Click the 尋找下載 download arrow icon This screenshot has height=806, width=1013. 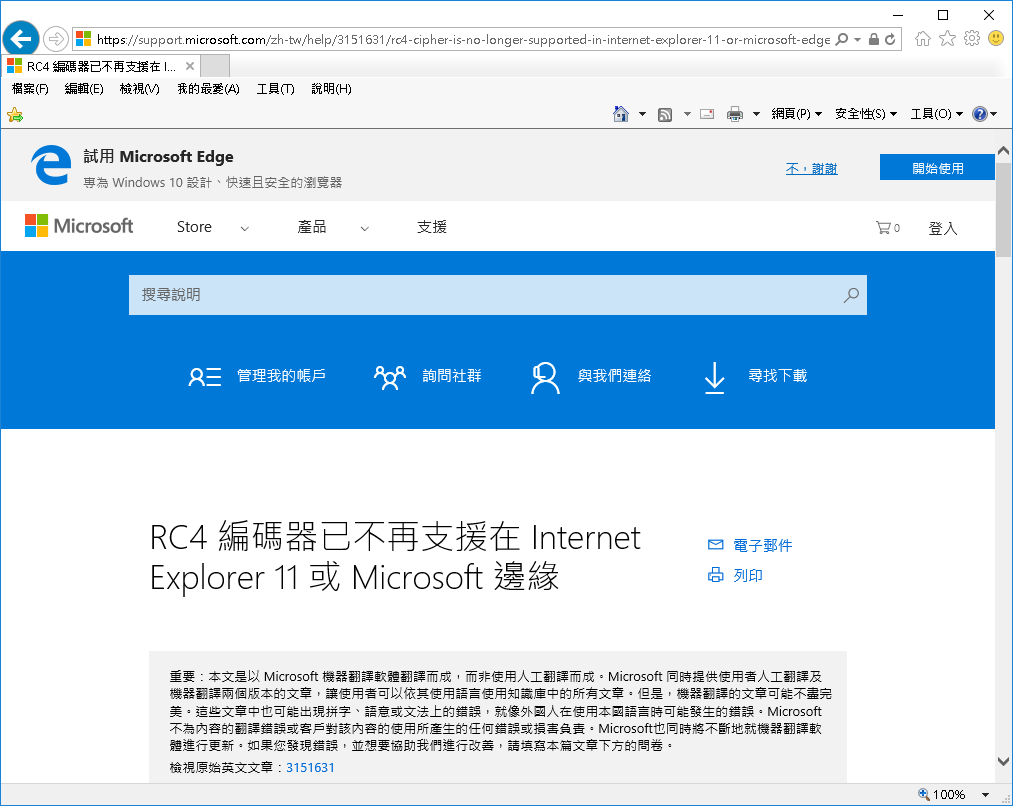click(x=715, y=378)
